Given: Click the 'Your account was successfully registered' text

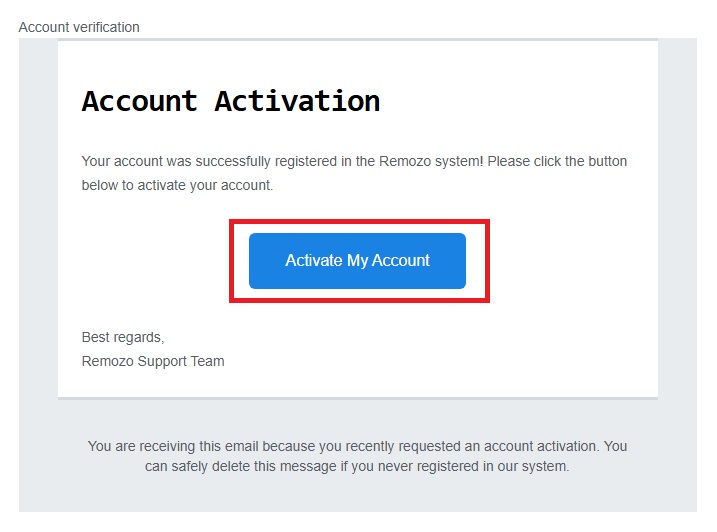Looking at the screenshot, I should coord(209,161).
